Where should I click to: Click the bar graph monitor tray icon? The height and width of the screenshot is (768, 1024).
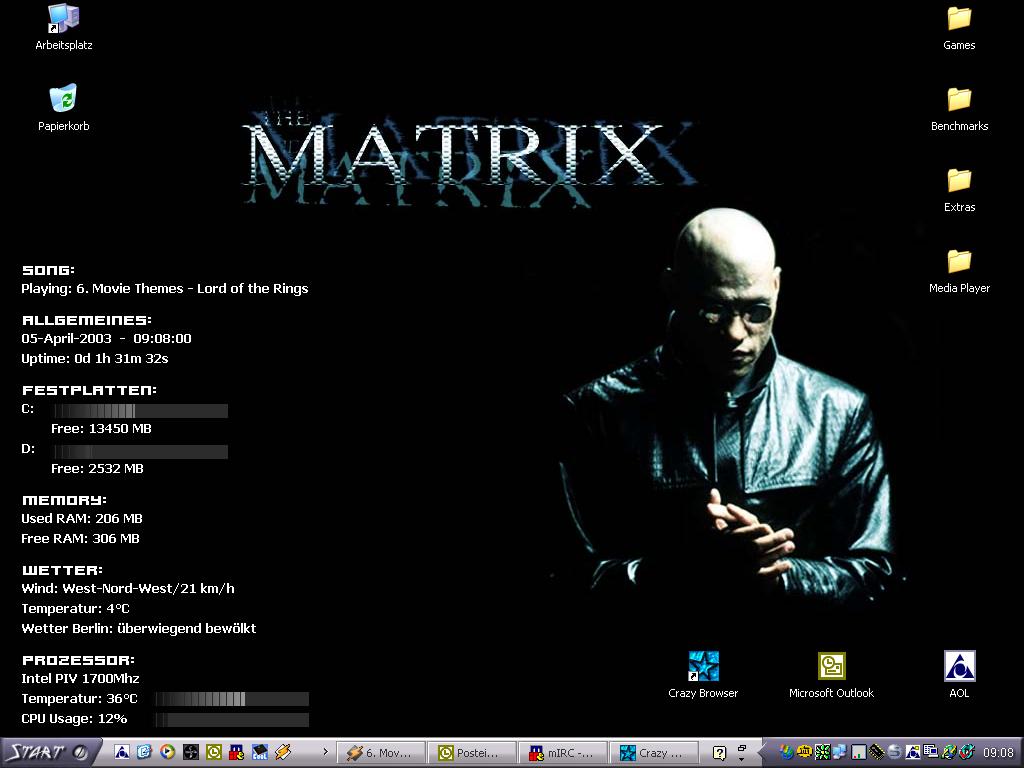click(x=859, y=752)
